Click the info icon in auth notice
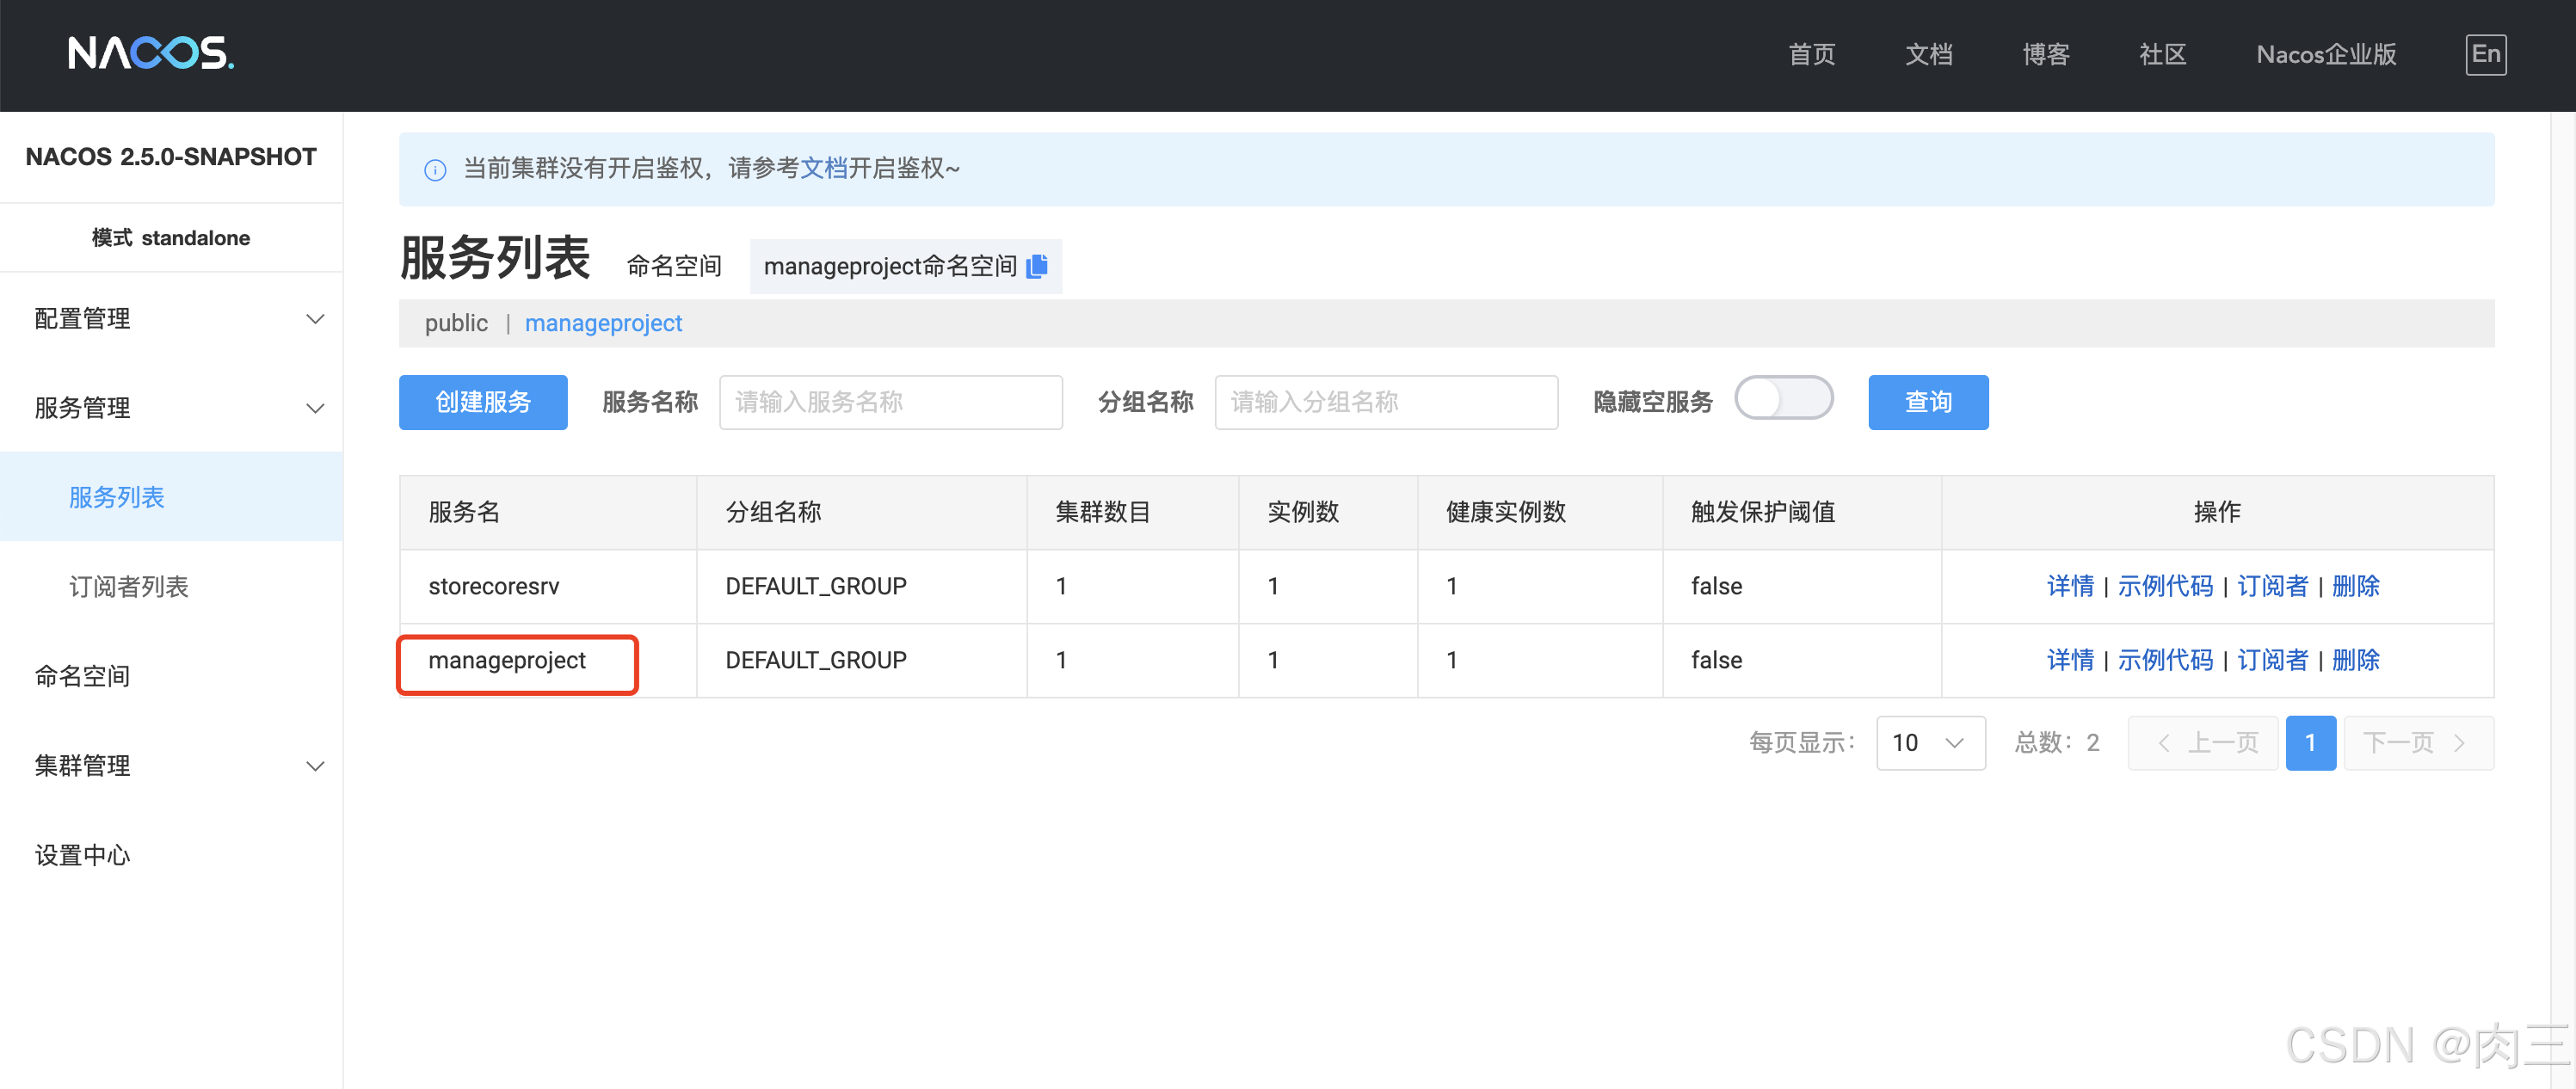Screen dimensions: 2576x1089 click(435, 170)
